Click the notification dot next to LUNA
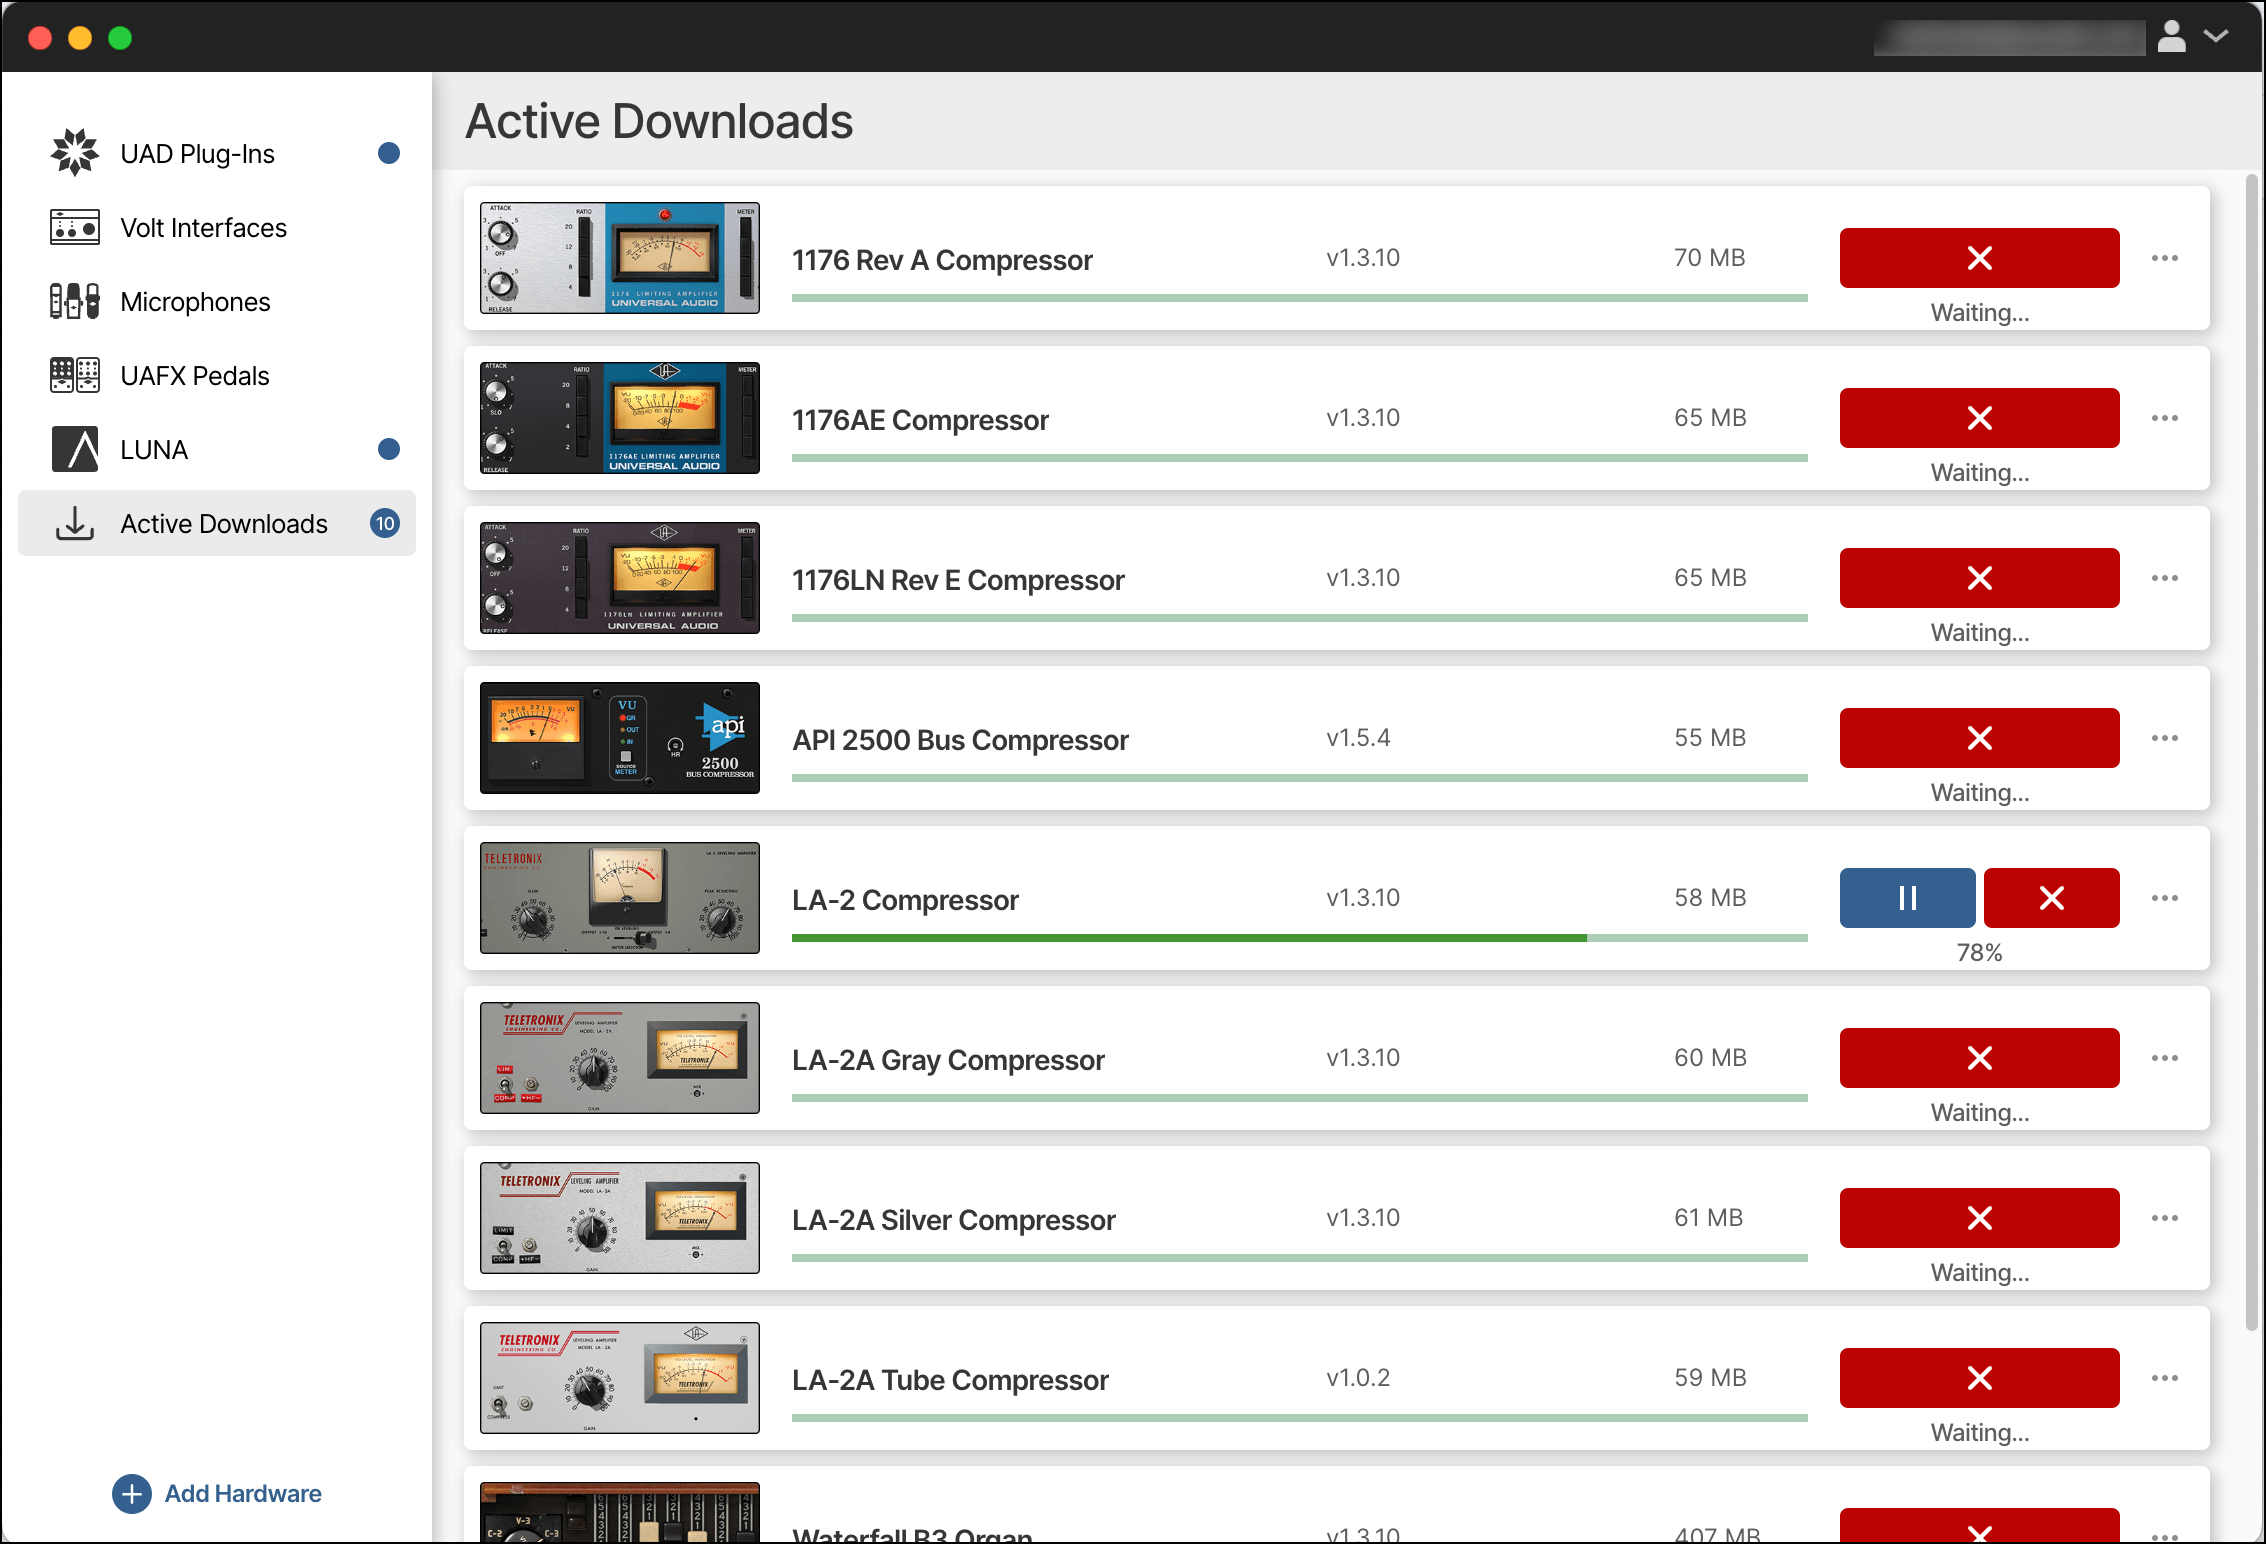 389,449
